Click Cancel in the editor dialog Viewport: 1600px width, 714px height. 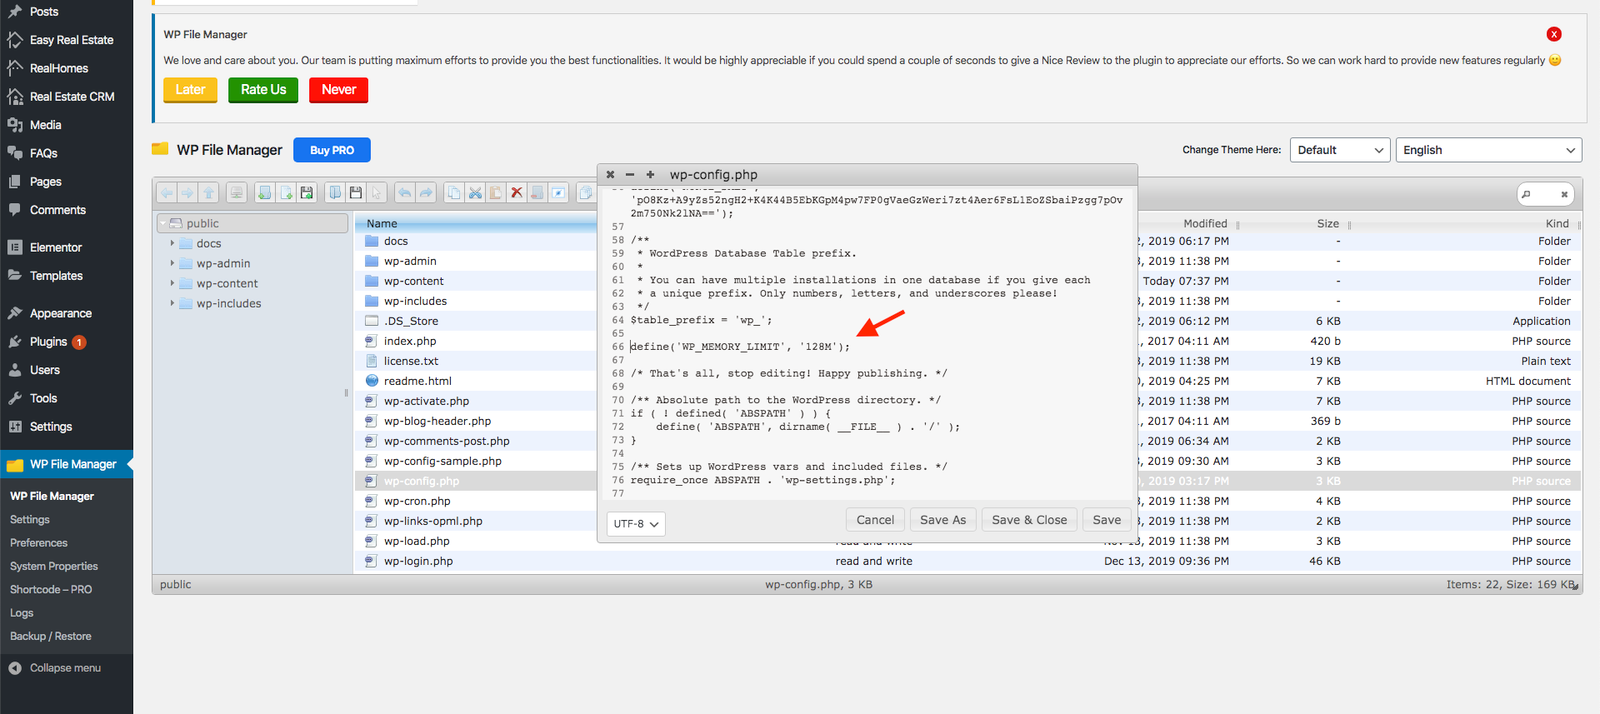pyautogui.click(x=875, y=520)
